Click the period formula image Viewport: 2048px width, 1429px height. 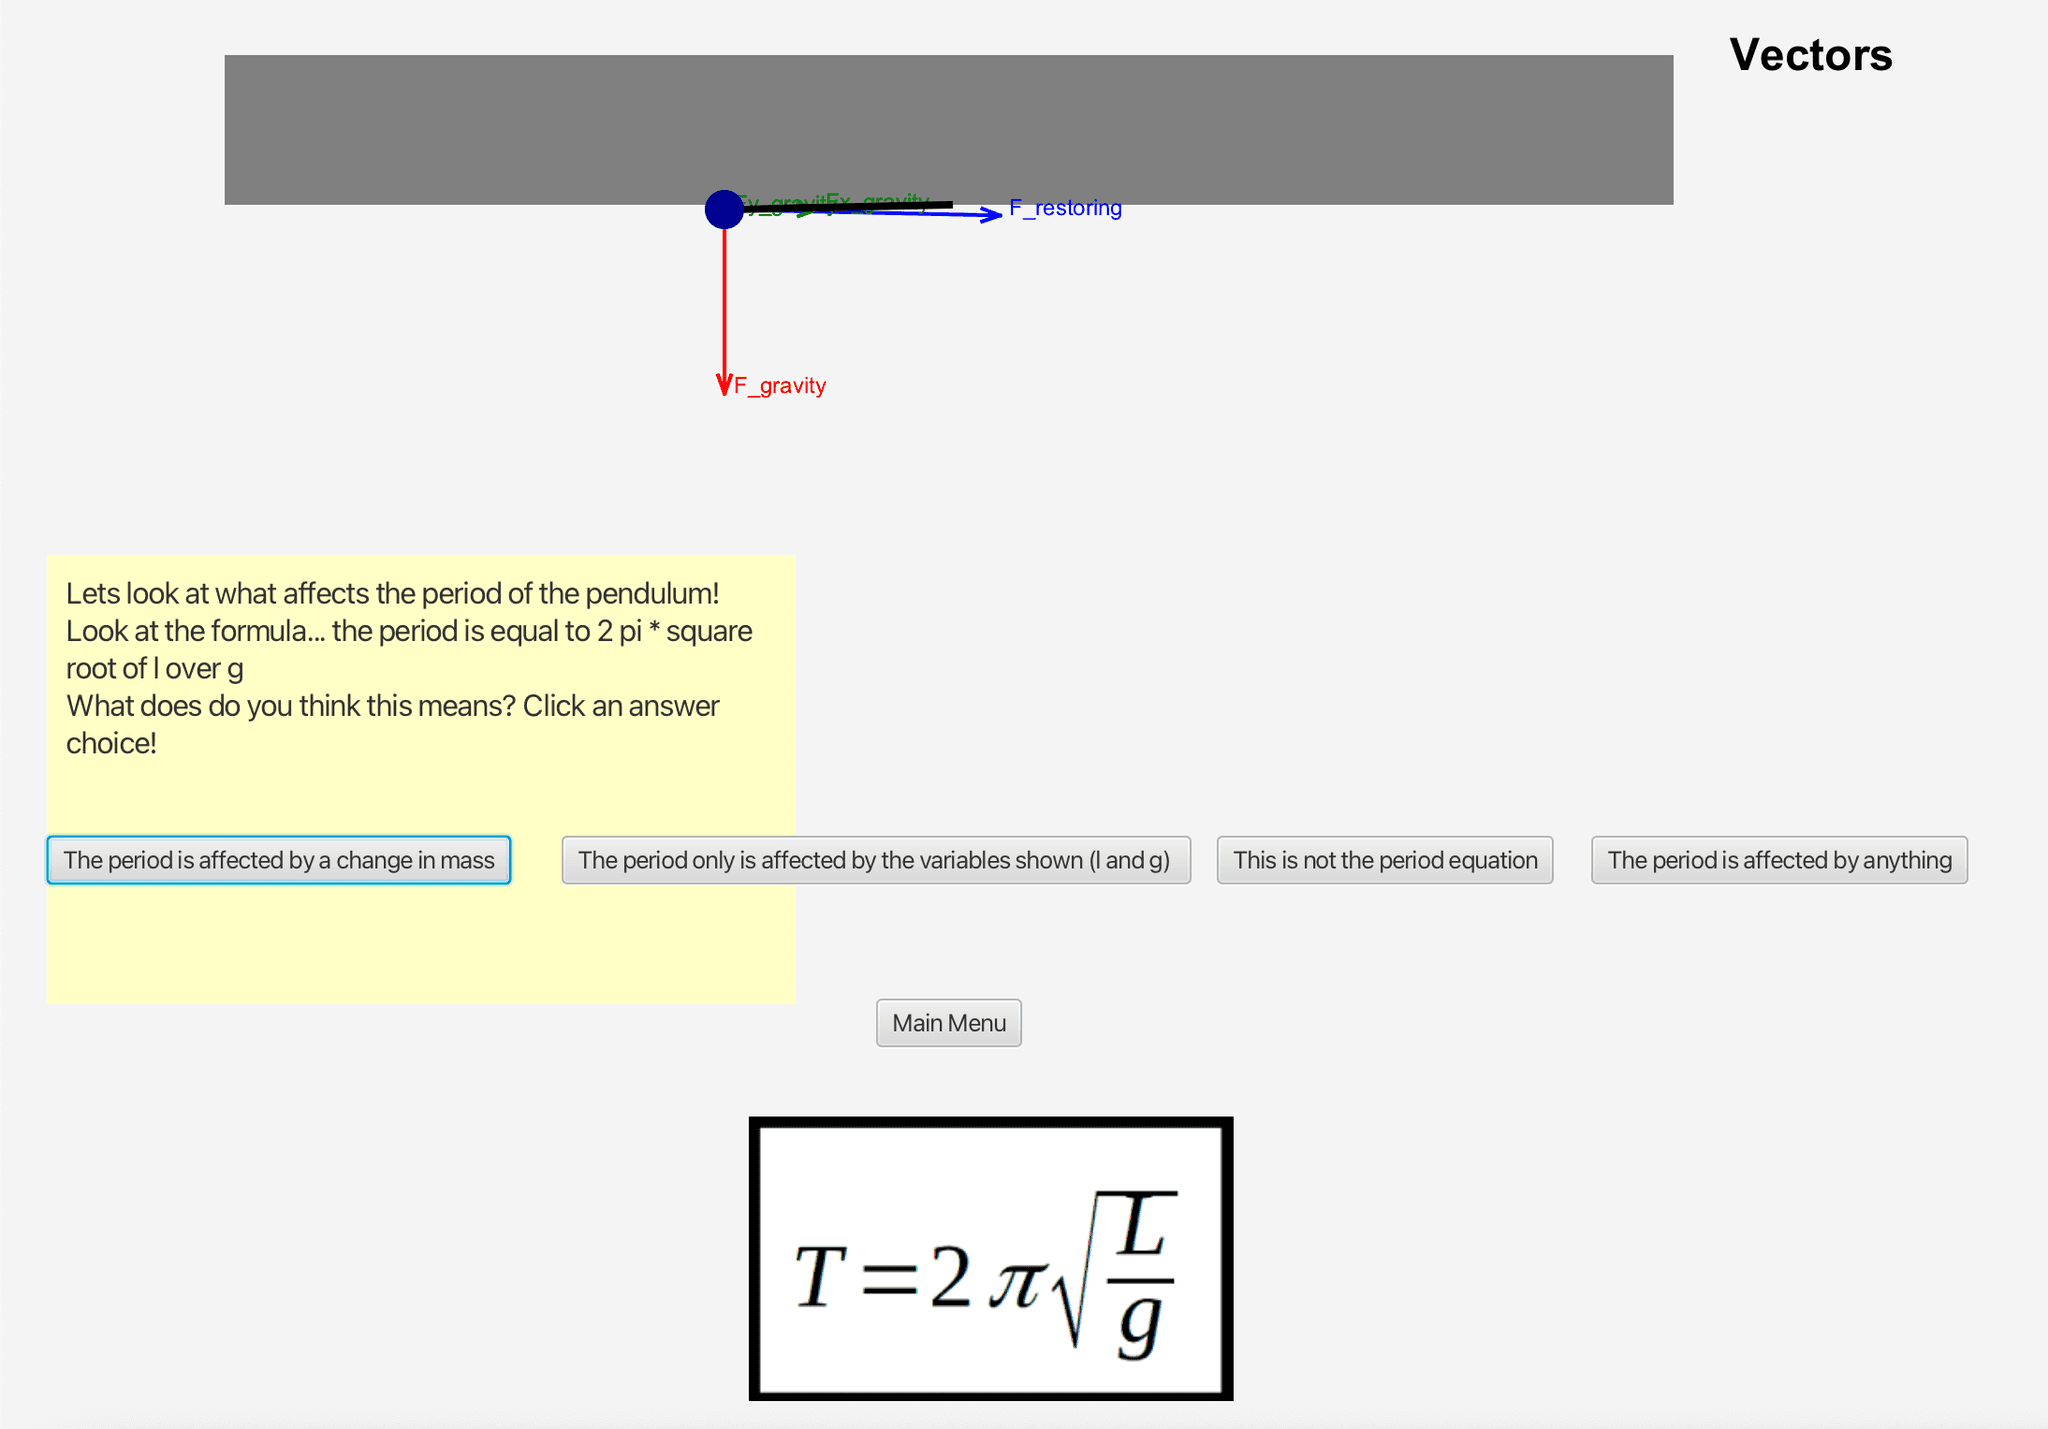pyautogui.click(x=990, y=1258)
